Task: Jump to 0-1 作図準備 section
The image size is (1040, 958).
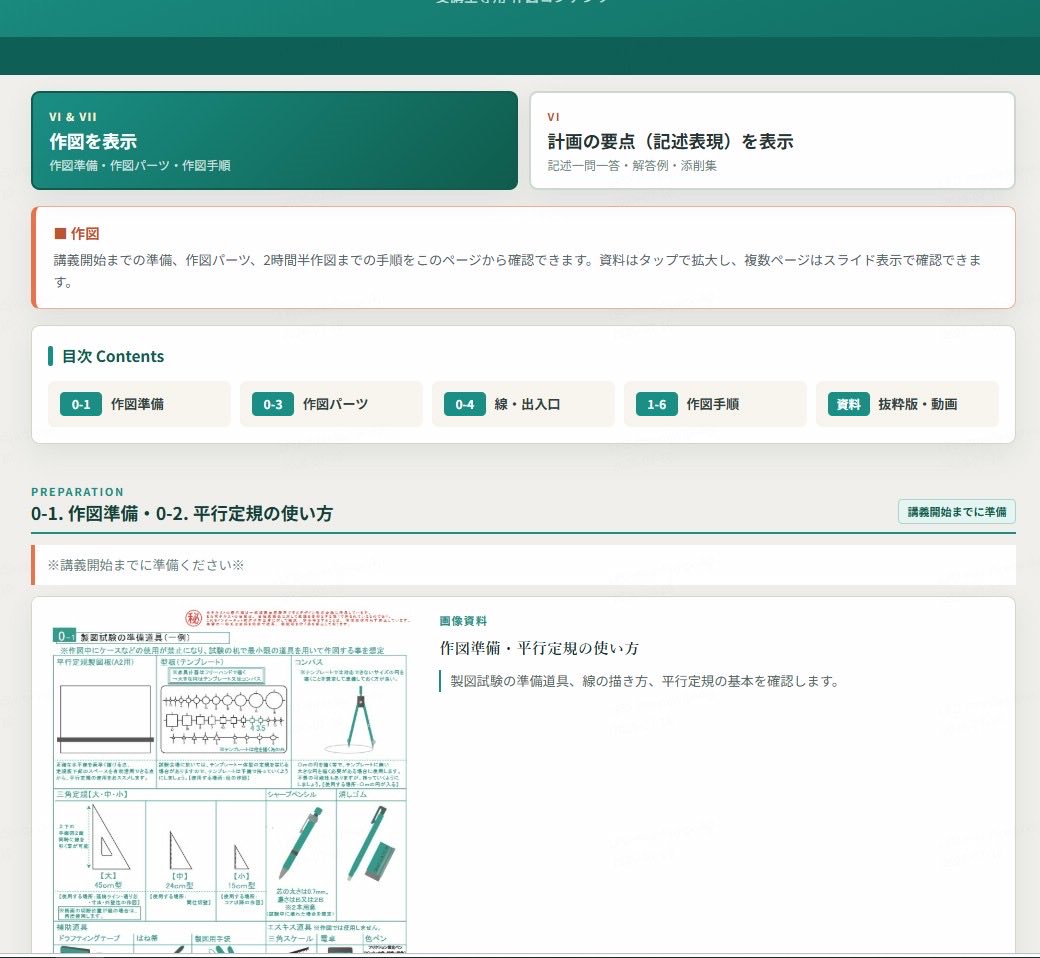Action: [x=139, y=404]
